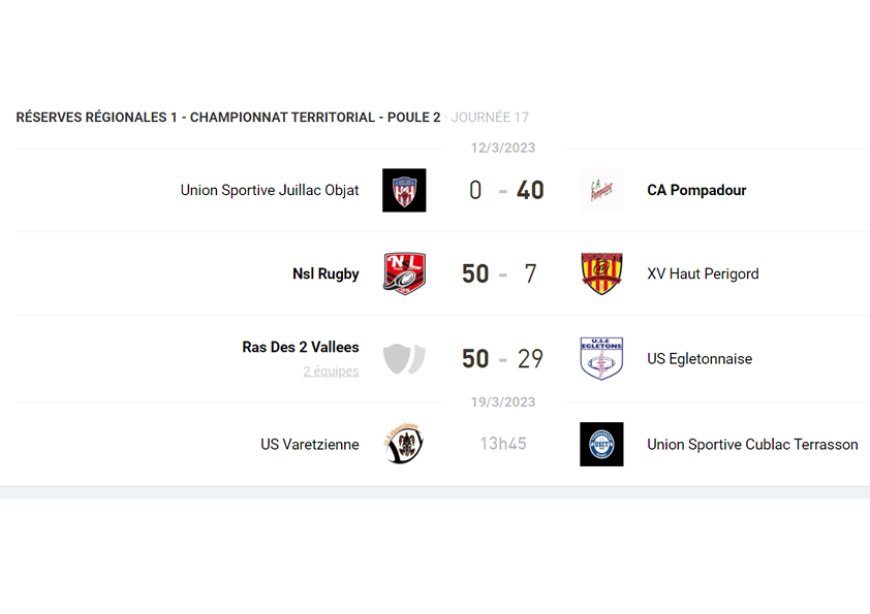870x614 pixels.
Task: View the 13h45 upcoming match details
Action: [503, 444]
